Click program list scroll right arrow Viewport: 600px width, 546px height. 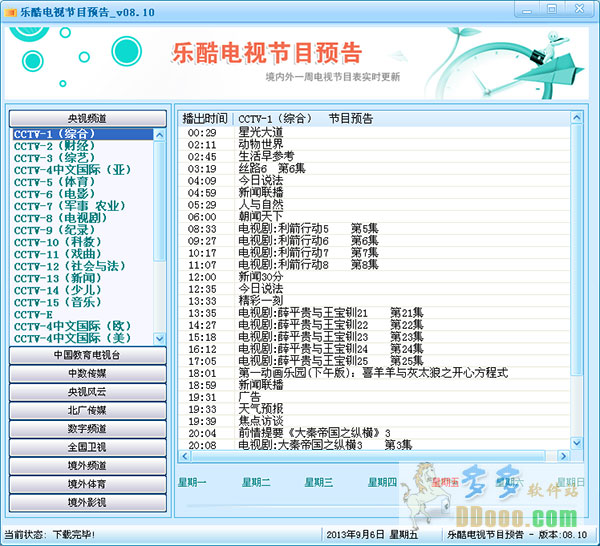(x=563, y=456)
